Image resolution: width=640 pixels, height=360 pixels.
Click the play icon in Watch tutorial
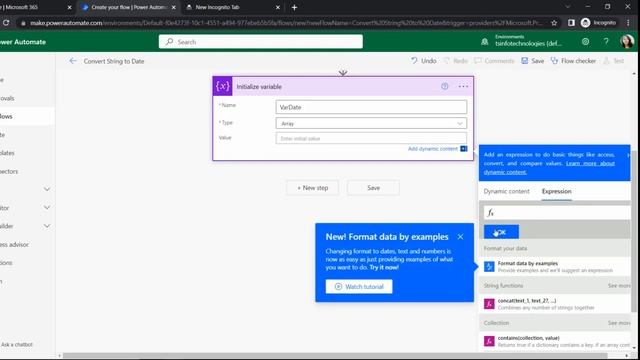[338, 287]
